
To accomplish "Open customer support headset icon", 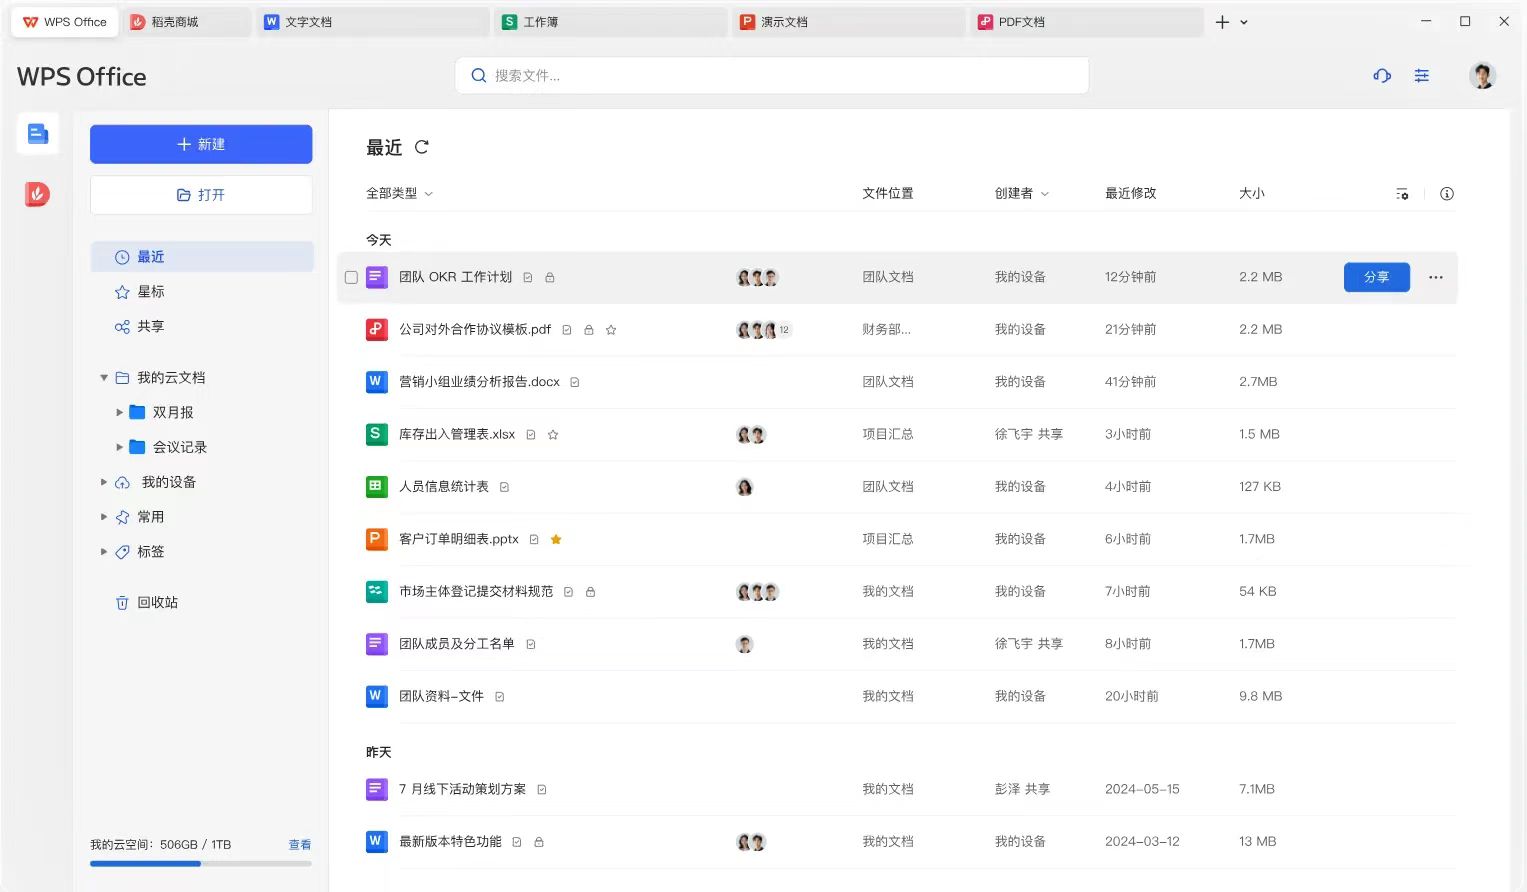I will click(x=1381, y=75).
